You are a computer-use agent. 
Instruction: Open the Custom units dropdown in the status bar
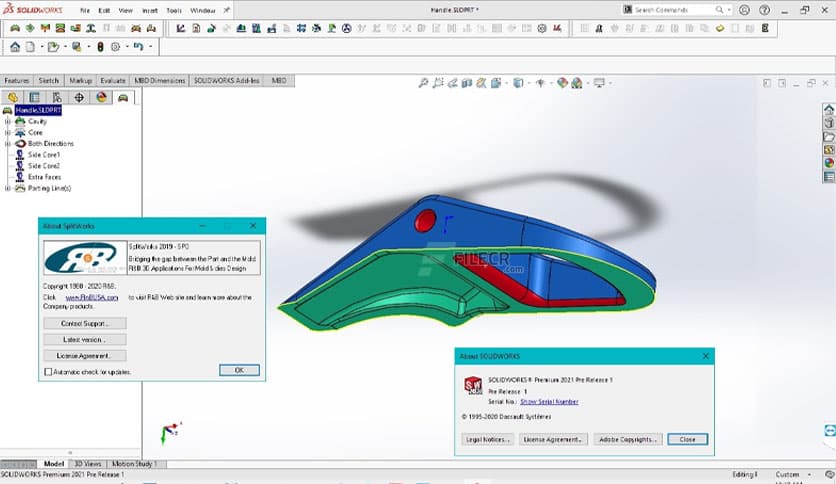pyautogui.click(x=809, y=474)
